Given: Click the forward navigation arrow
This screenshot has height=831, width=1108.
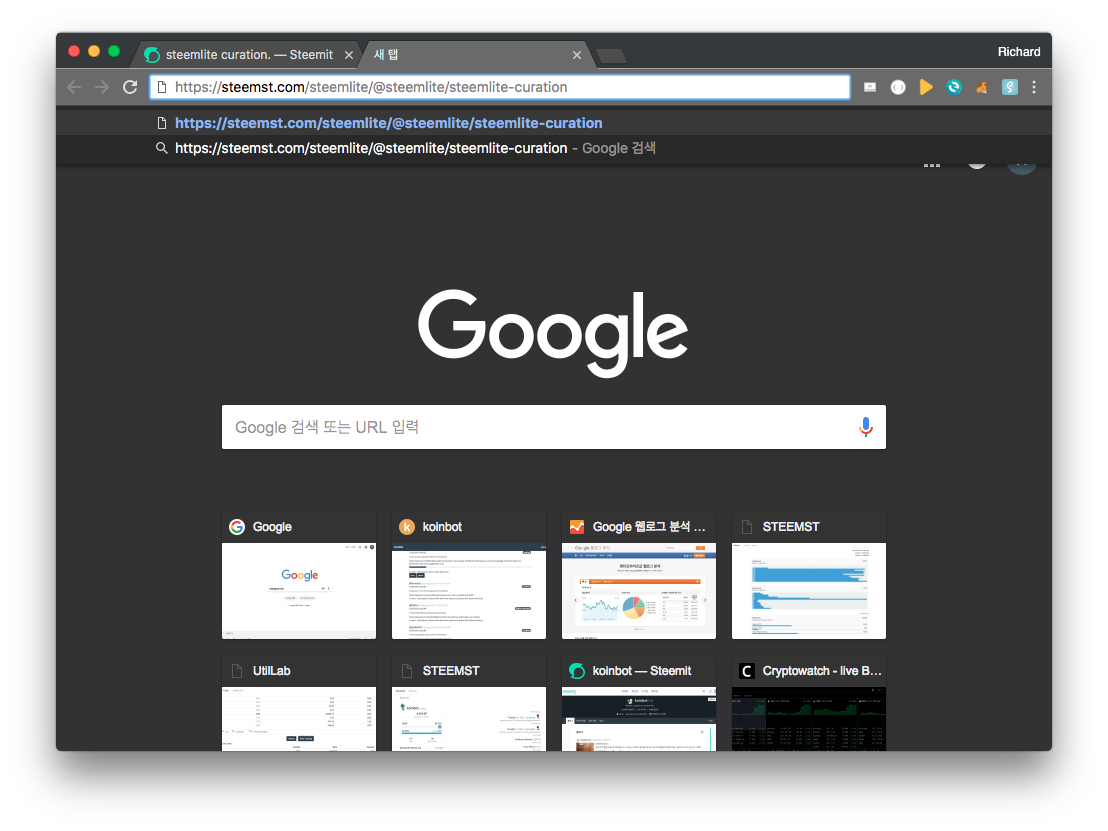Looking at the screenshot, I should pyautogui.click(x=102, y=87).
